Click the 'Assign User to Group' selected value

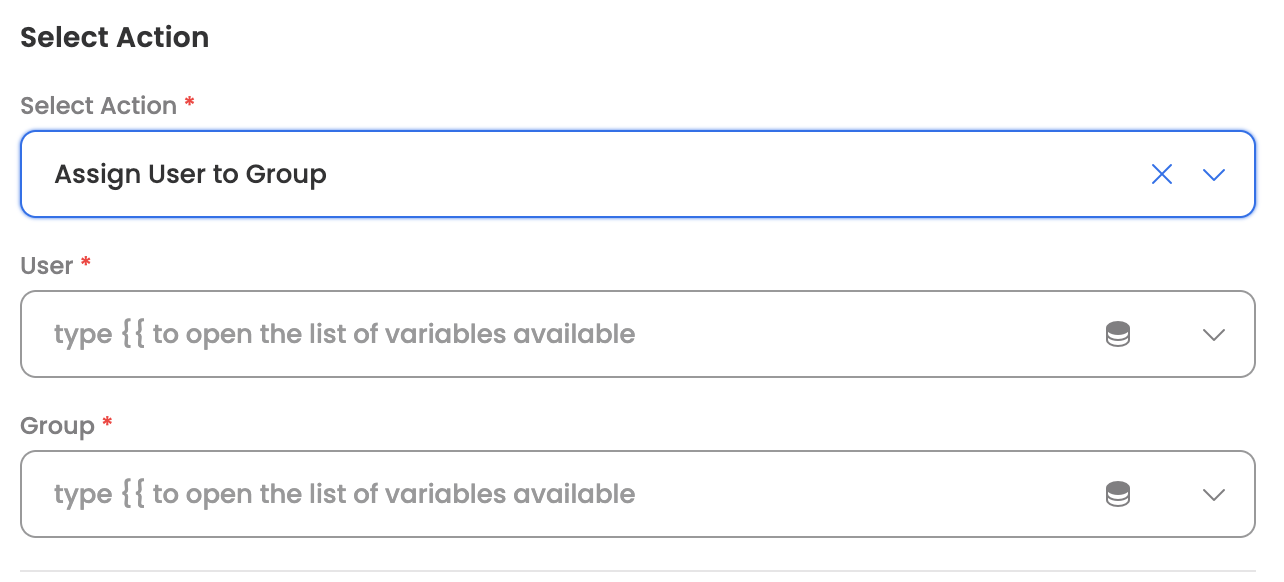coord(190,175)
